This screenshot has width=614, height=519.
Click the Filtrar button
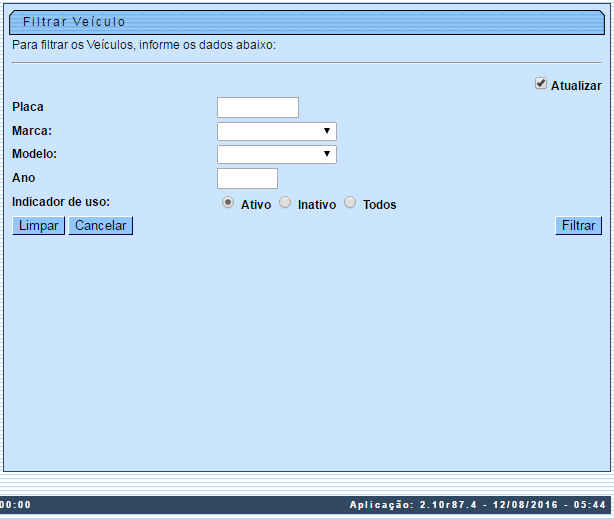[x=578, y=226]
